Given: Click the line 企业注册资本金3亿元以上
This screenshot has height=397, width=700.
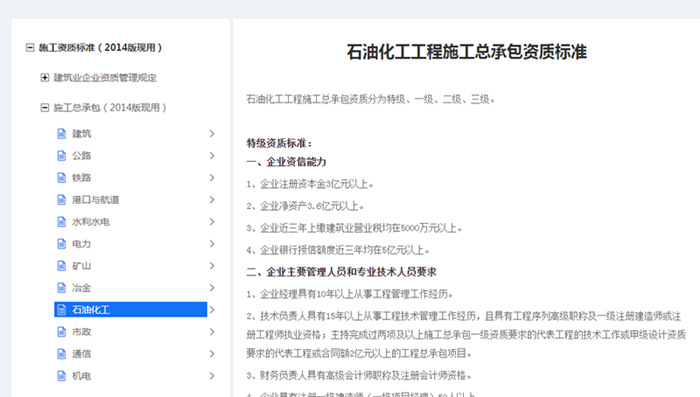Looking at the screenshot, I should point(310,184).
